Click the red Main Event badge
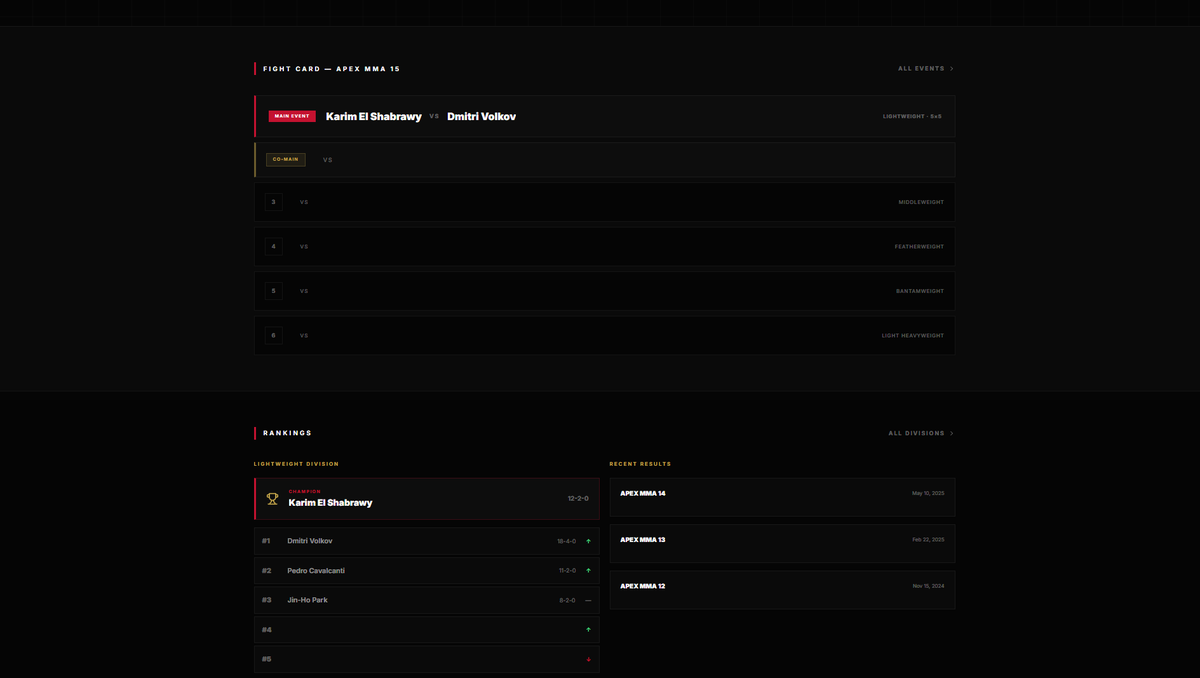Viewport: 1200px width, 678px height. (x=292, y=116)
